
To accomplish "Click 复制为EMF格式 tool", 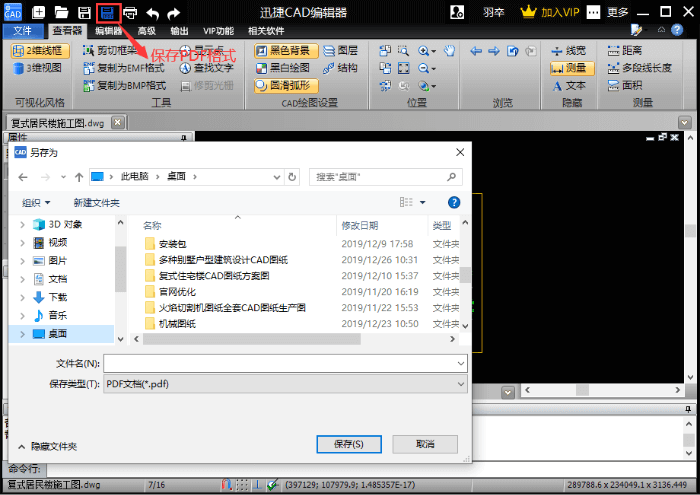I will 125,68.
